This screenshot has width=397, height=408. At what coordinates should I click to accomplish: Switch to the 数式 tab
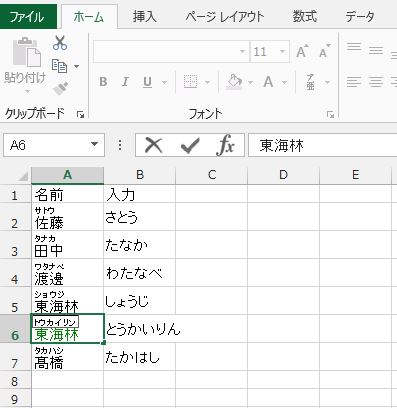click(304, 16)
